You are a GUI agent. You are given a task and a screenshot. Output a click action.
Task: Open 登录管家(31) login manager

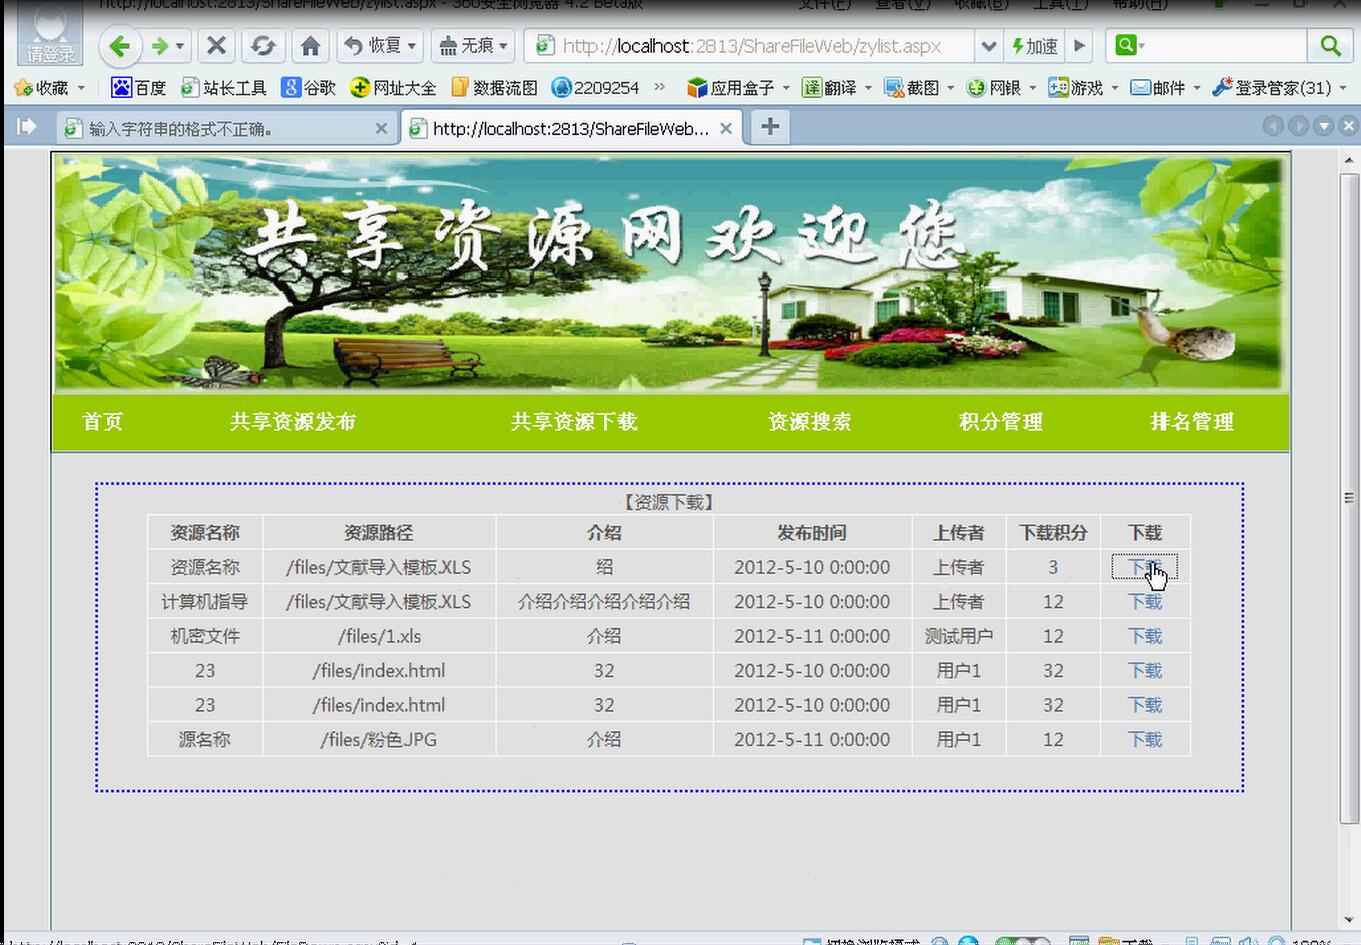coord(1272,88)
